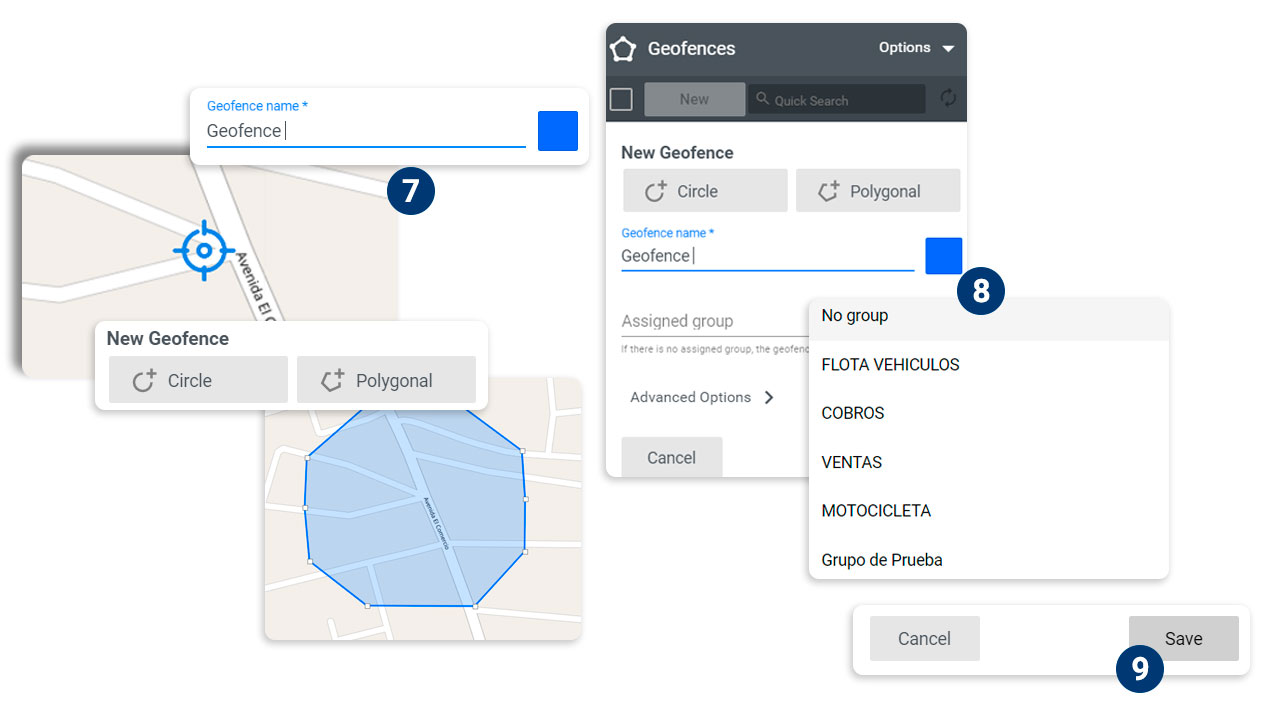Open the Options dropdown
1280x720 pixels.
pyautogui.click(x=915, y=48)
